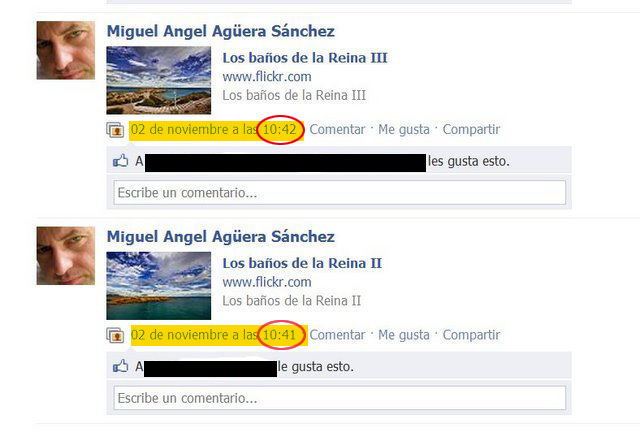The image size is (640, 432).
Task: Click the shared-link icon under Reina II post
Action: pyautogui.click(x=116, y=335)
